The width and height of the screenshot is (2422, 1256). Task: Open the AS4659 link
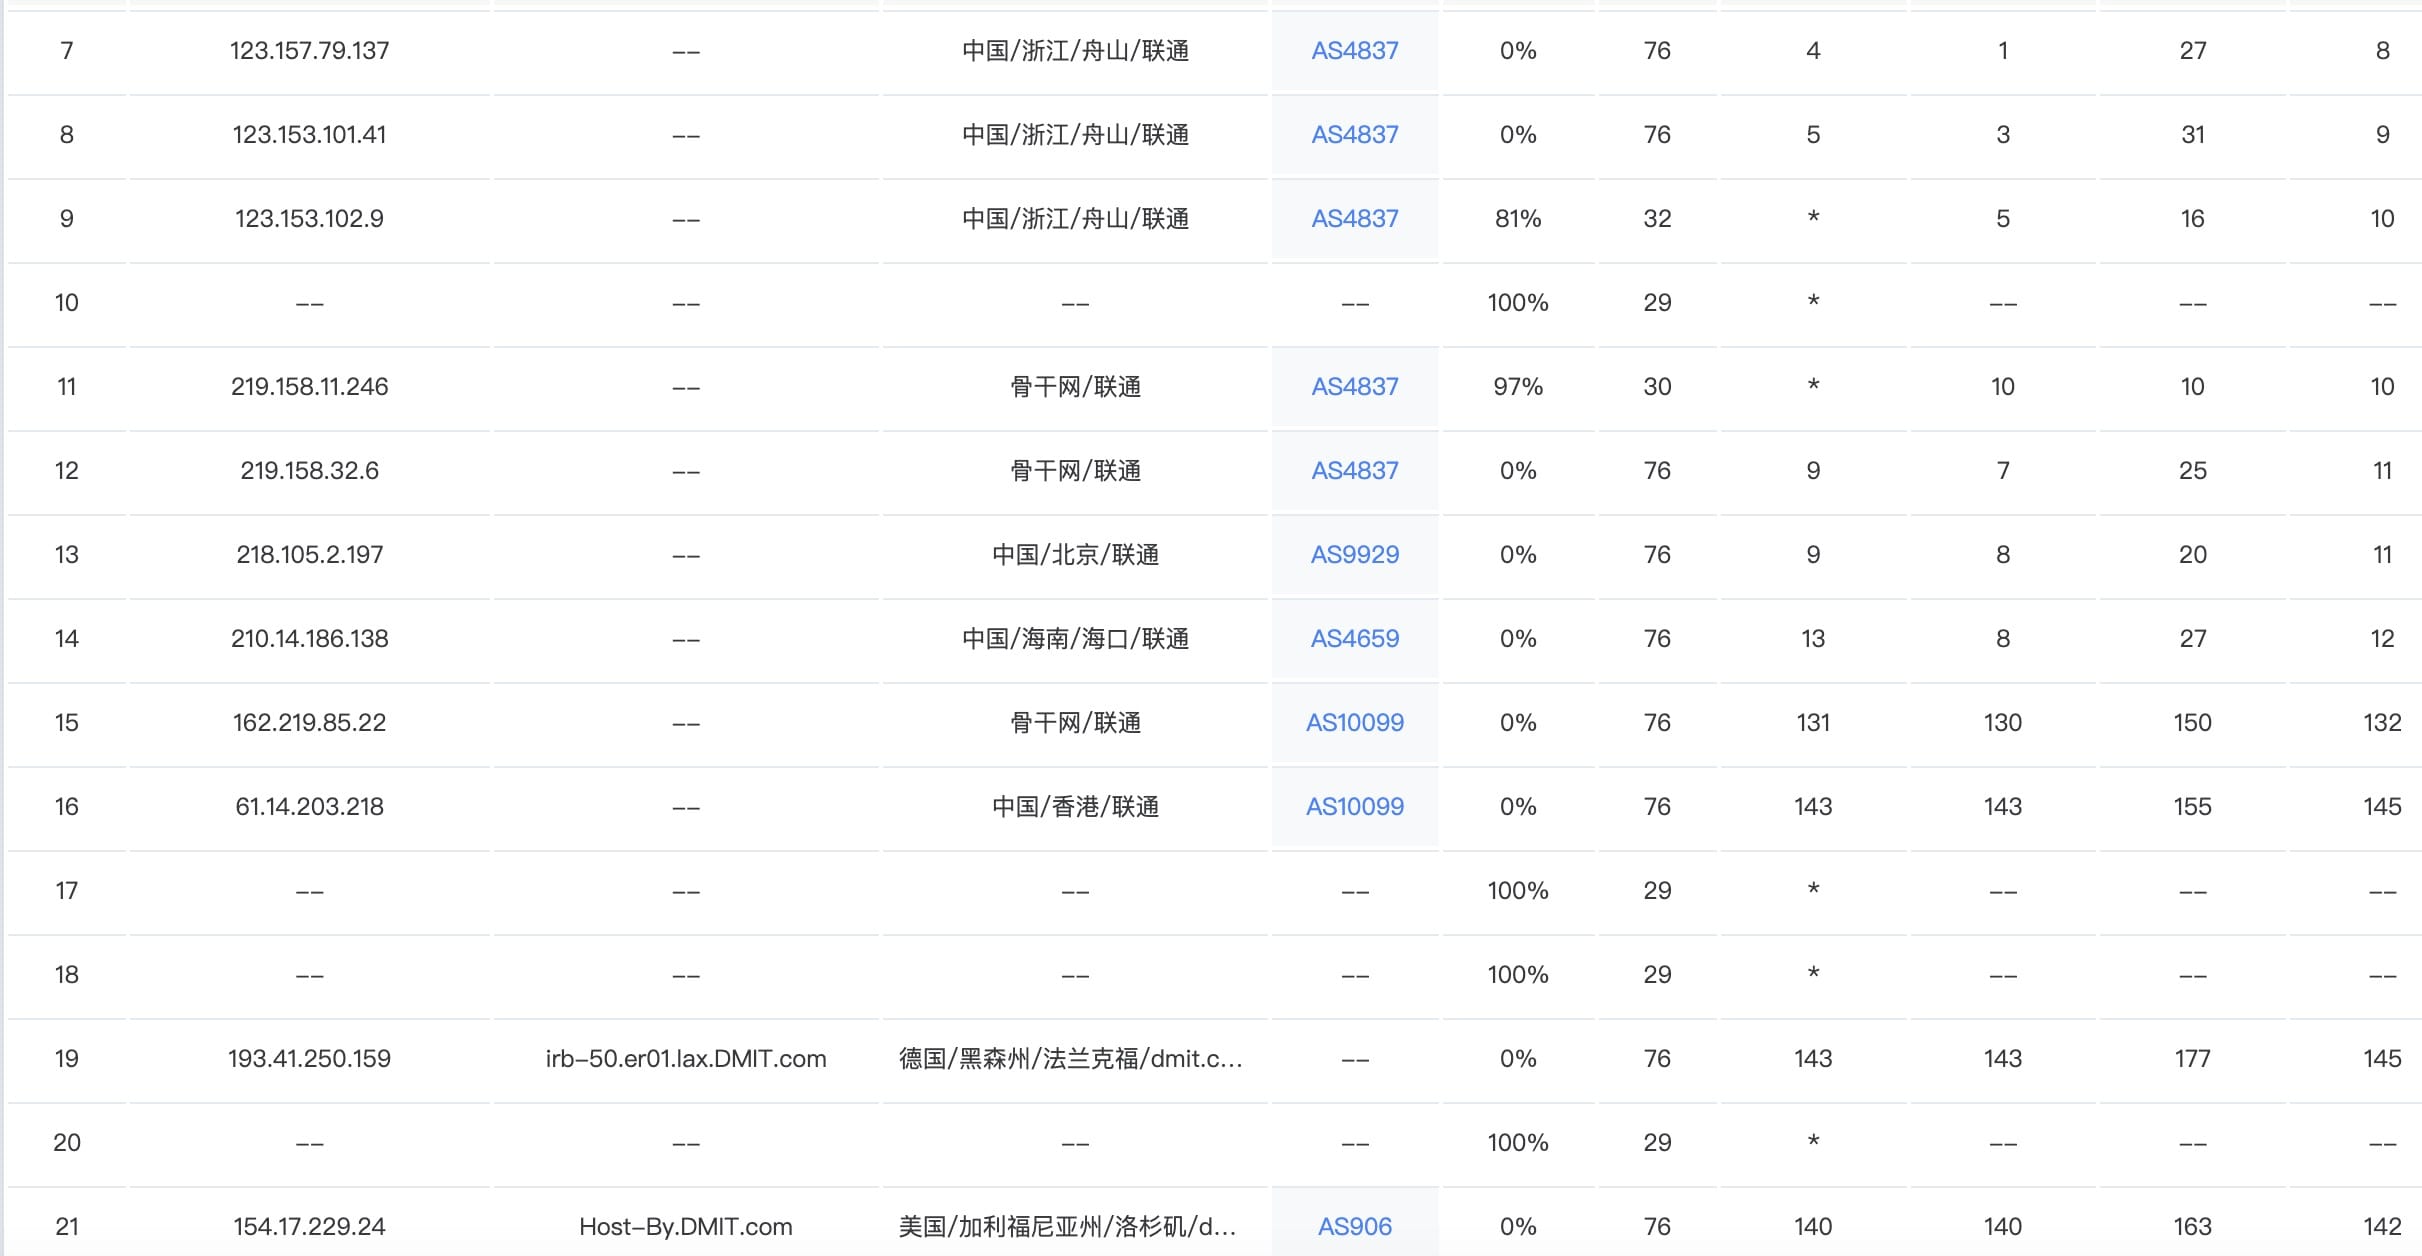point(1354,639)
